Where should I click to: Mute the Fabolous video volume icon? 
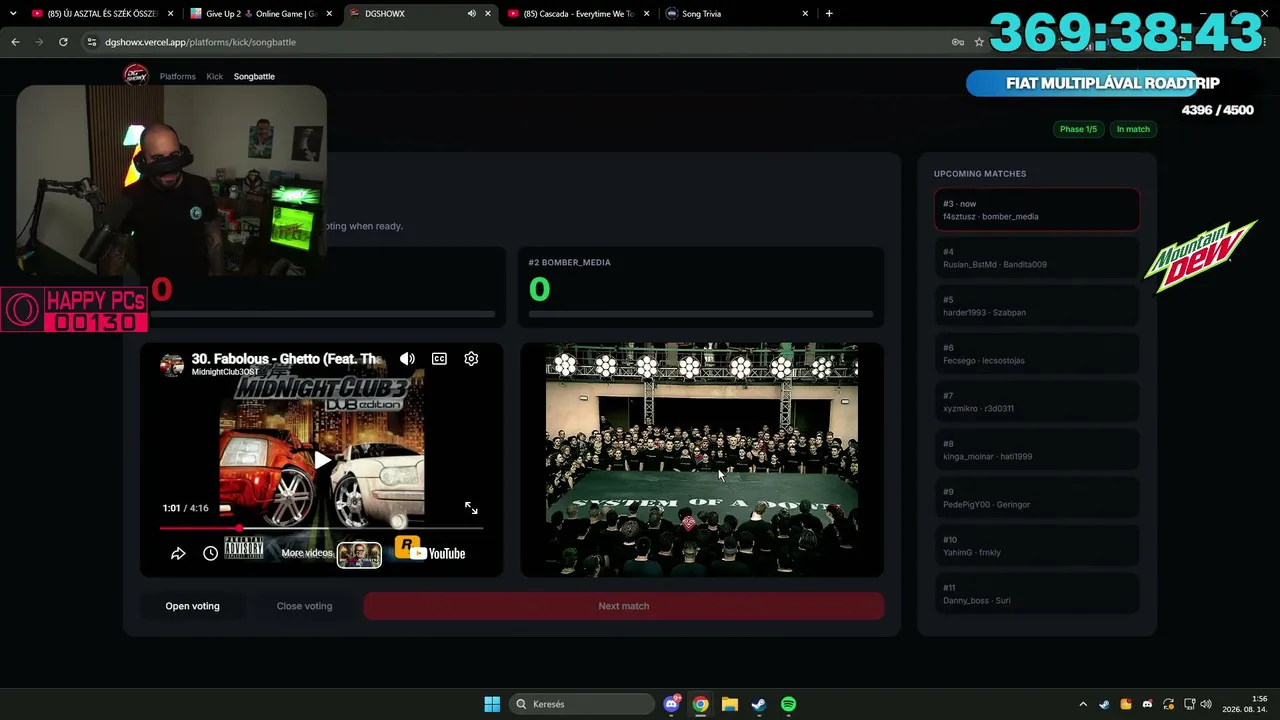(x=407, y=359)
